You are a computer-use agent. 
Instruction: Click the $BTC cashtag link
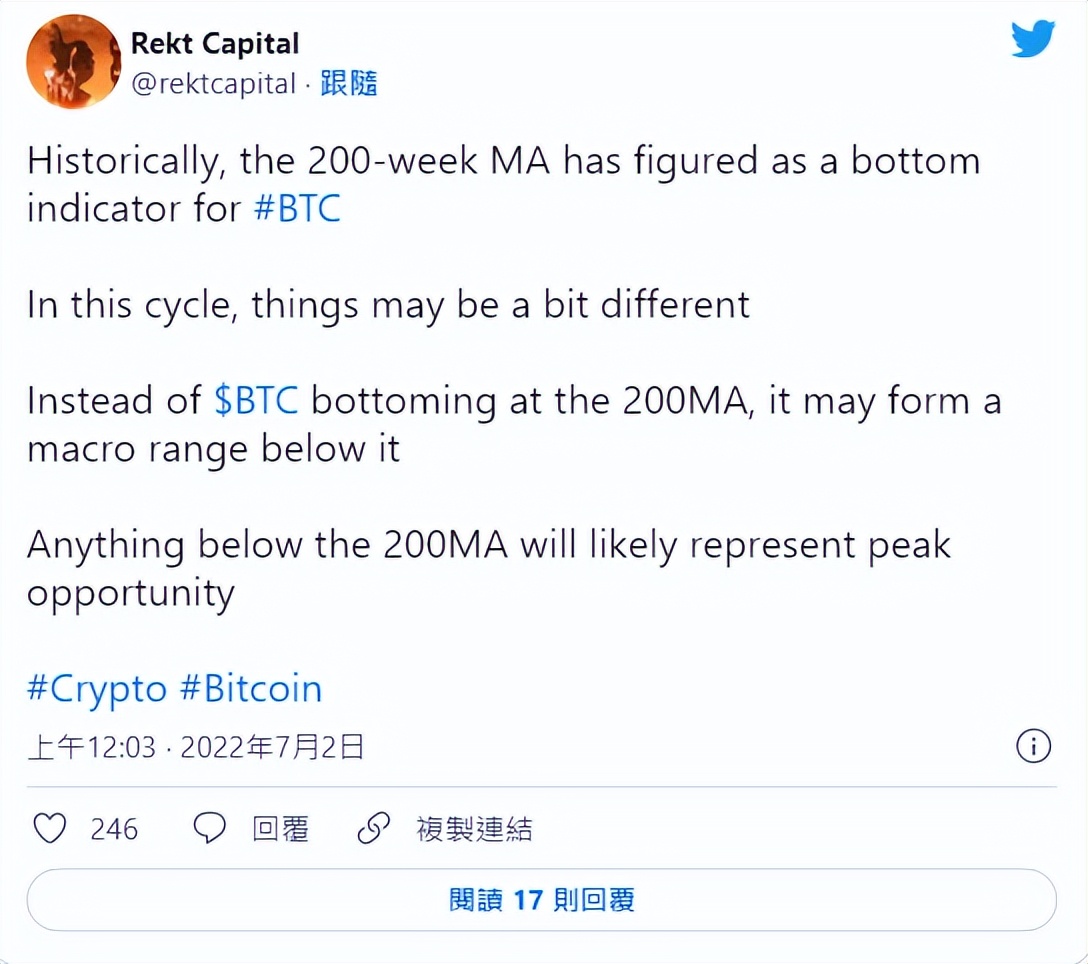256,401
